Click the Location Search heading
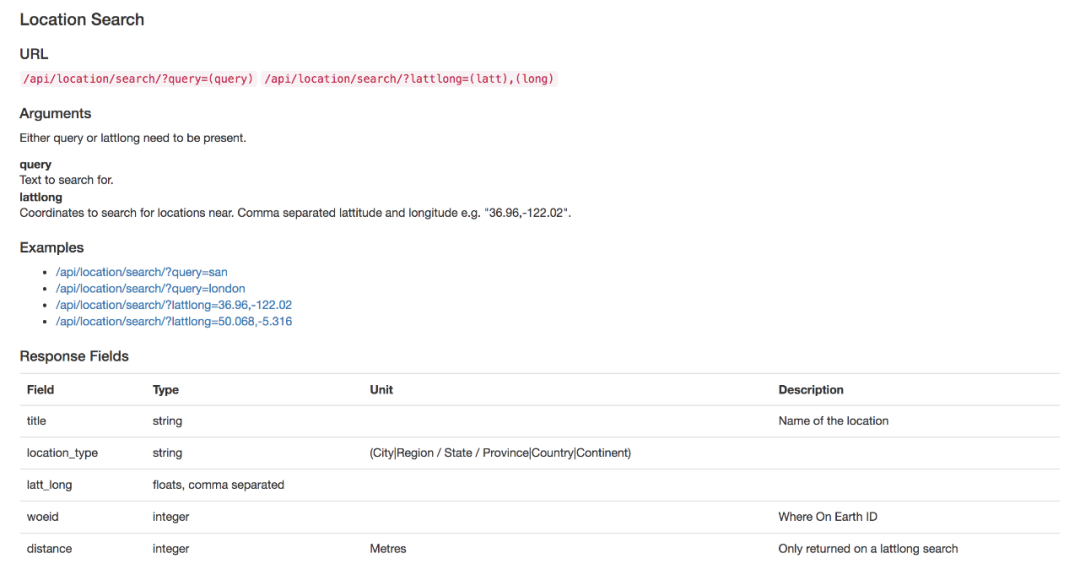 point(82,19)
